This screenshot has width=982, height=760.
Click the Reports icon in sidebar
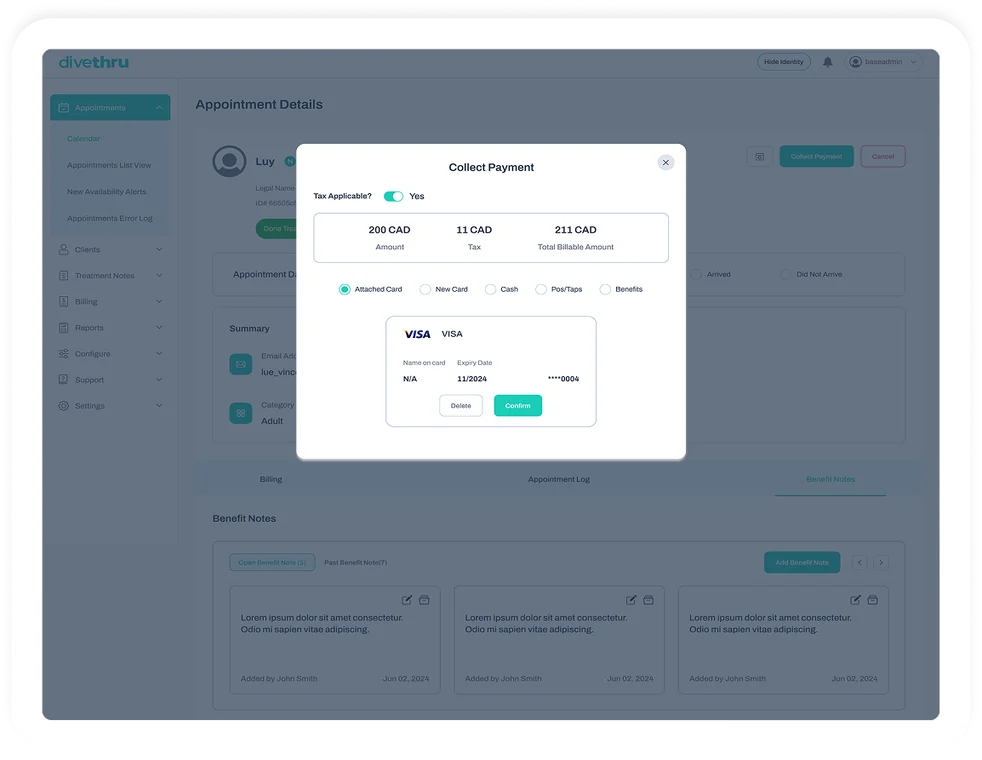[63, 327]
